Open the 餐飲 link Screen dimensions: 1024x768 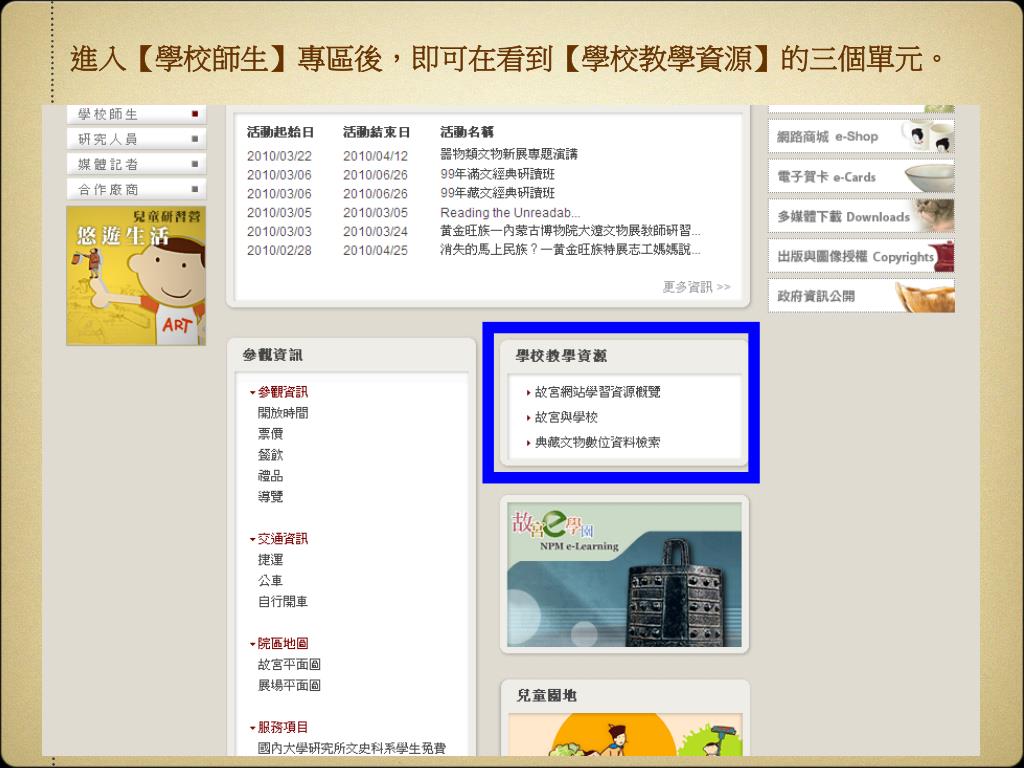click(x=270, y=455)
